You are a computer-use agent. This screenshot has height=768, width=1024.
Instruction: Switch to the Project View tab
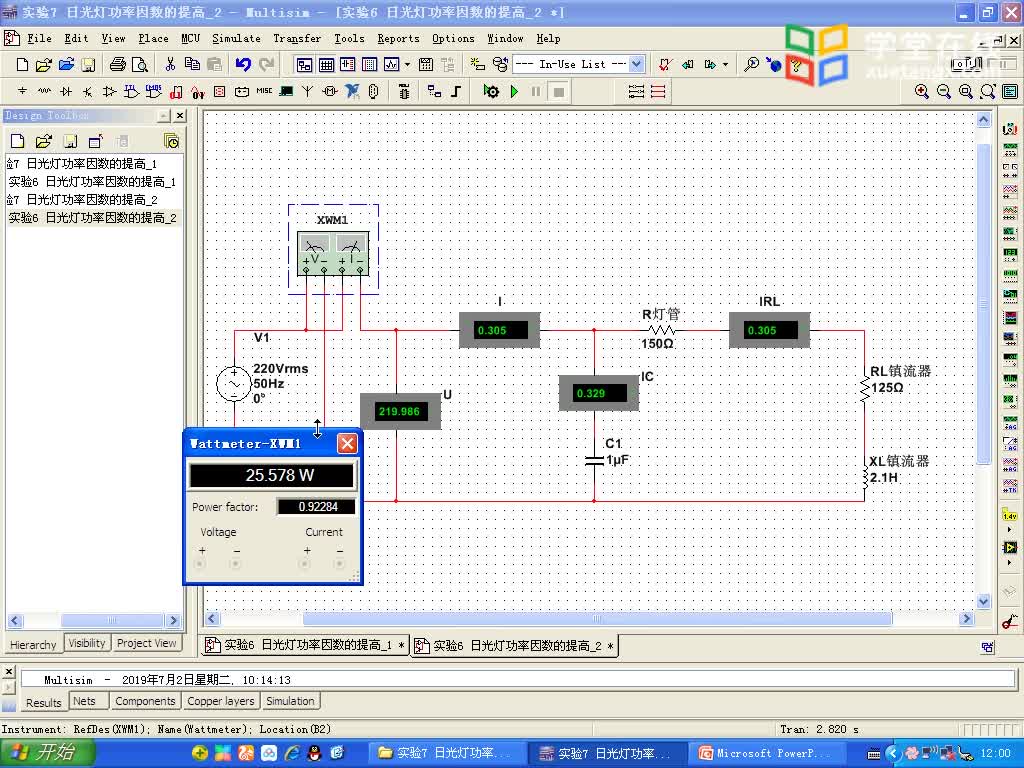coord(146,643)
